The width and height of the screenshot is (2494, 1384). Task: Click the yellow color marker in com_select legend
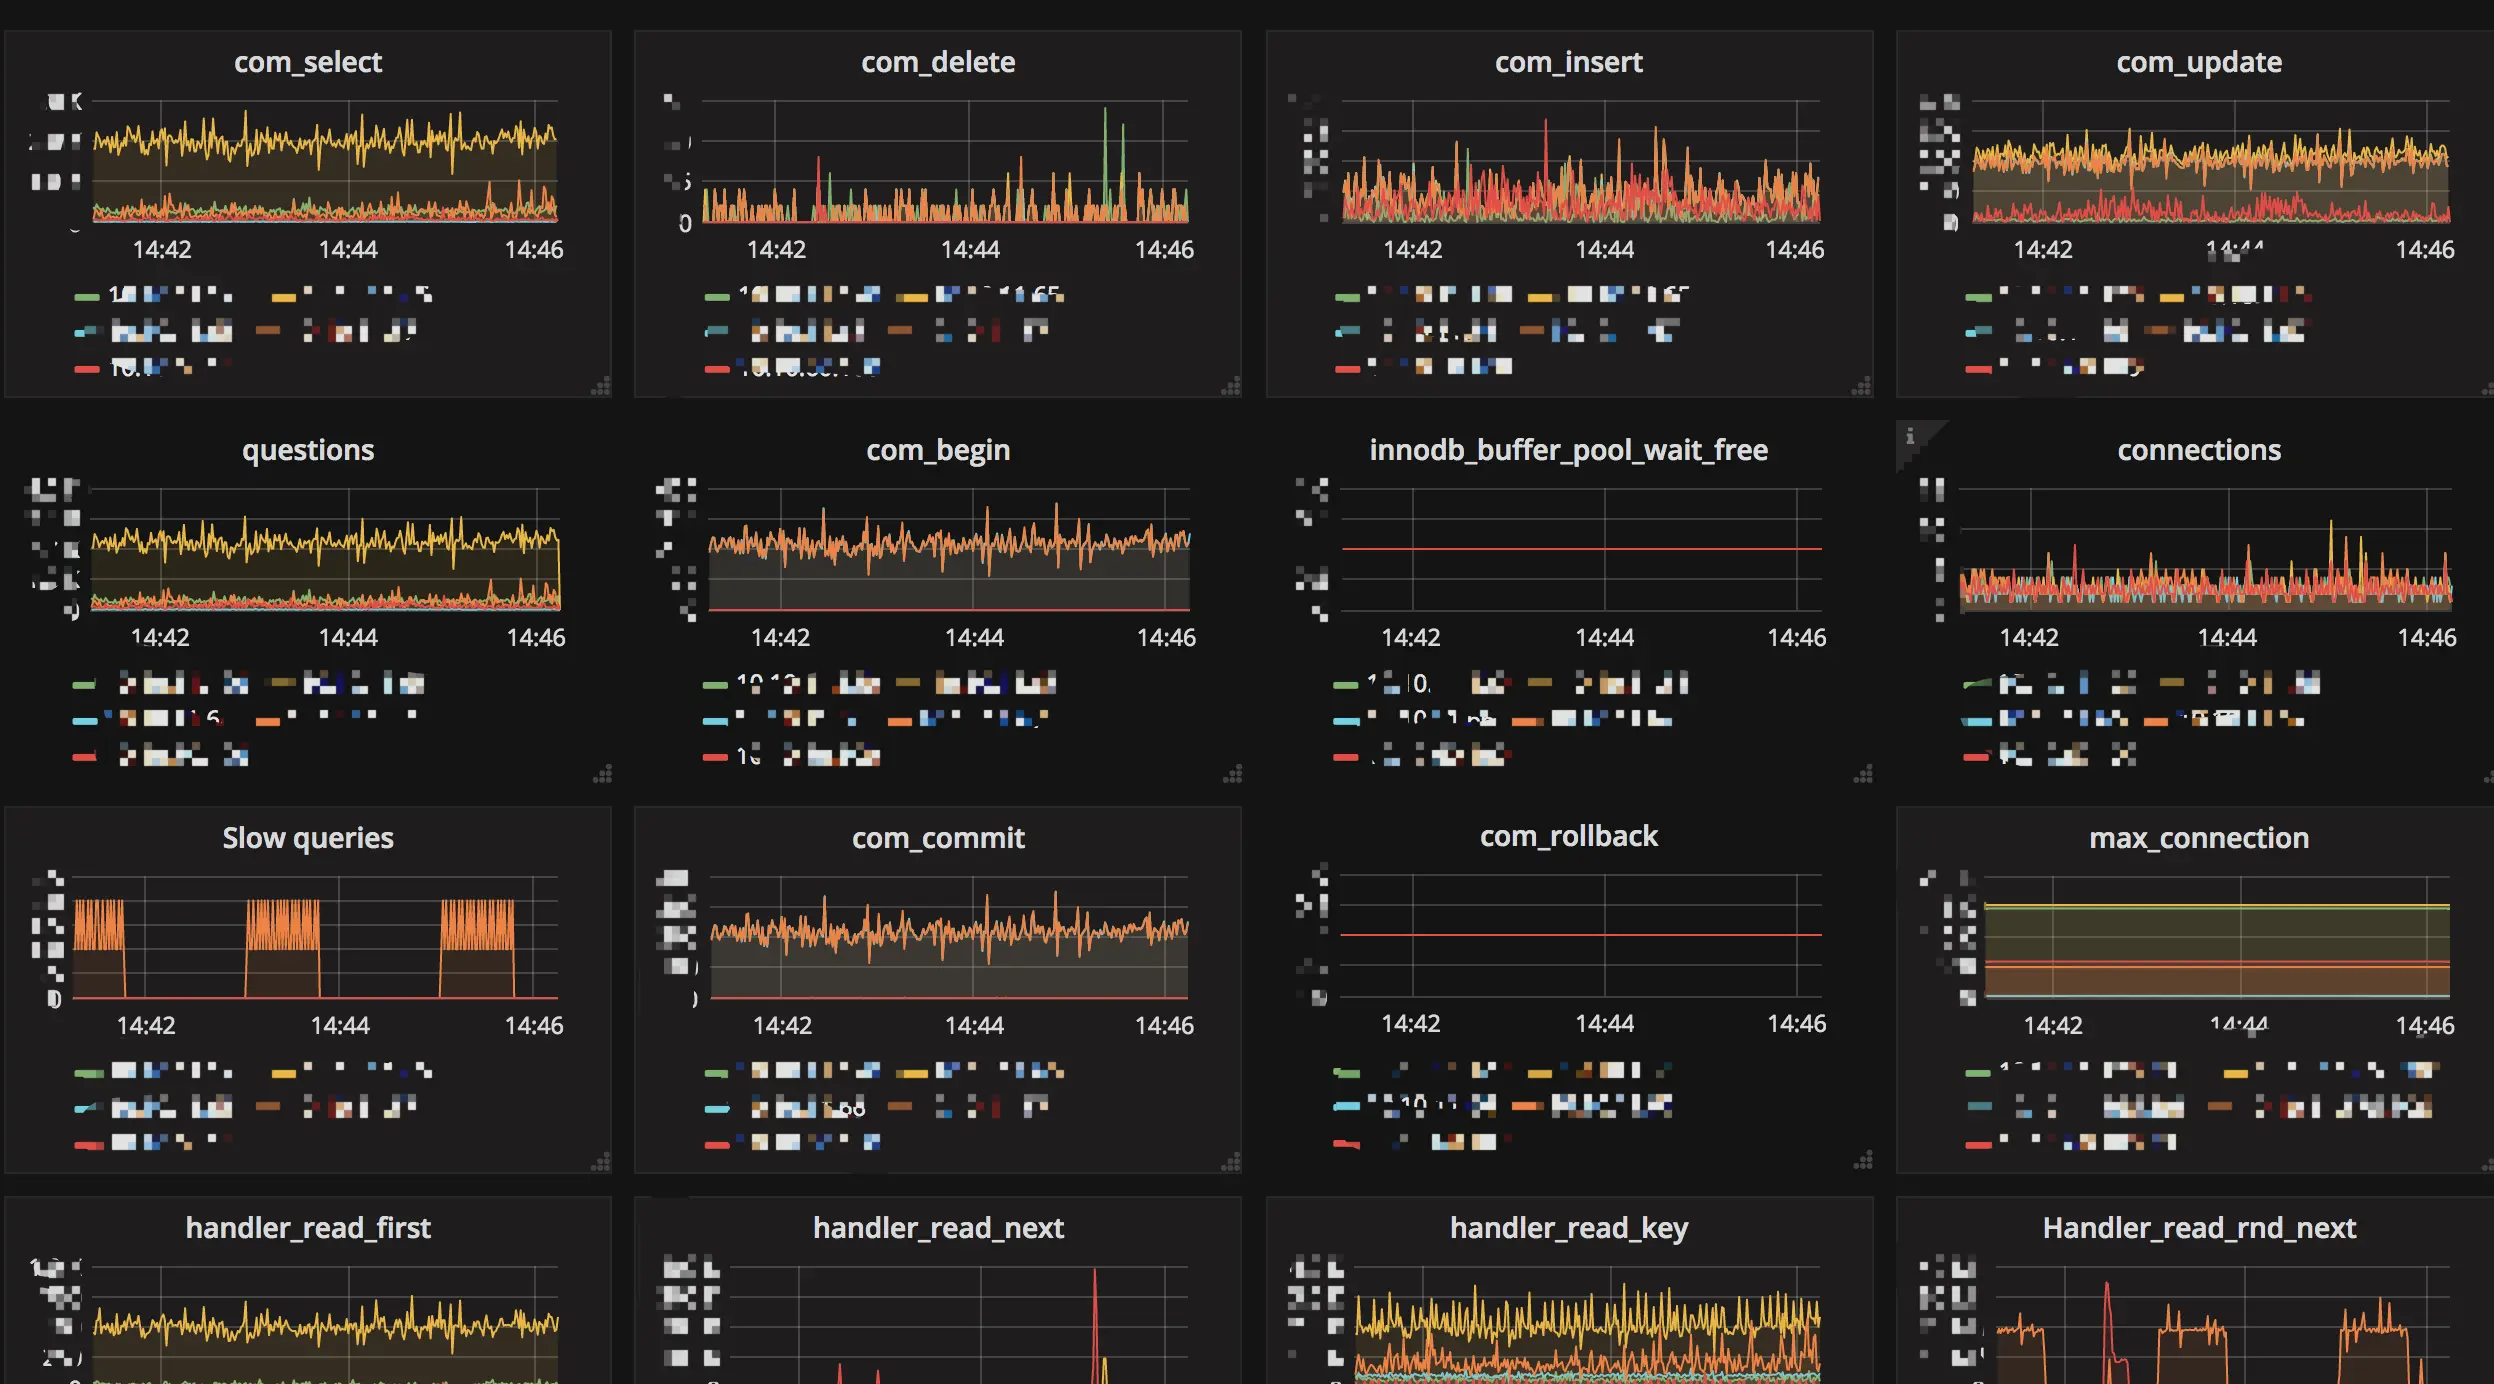pyautogui.click(x=284, y=295)
